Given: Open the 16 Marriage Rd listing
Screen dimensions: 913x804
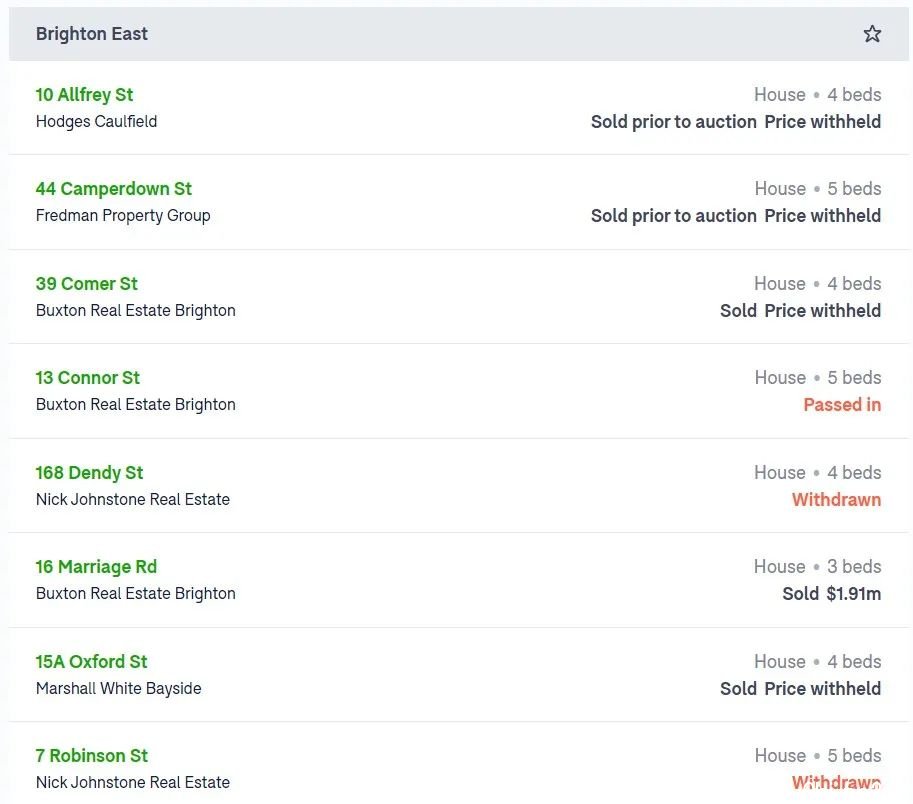Looking at the screenshot, I should (x=96, y=566).
